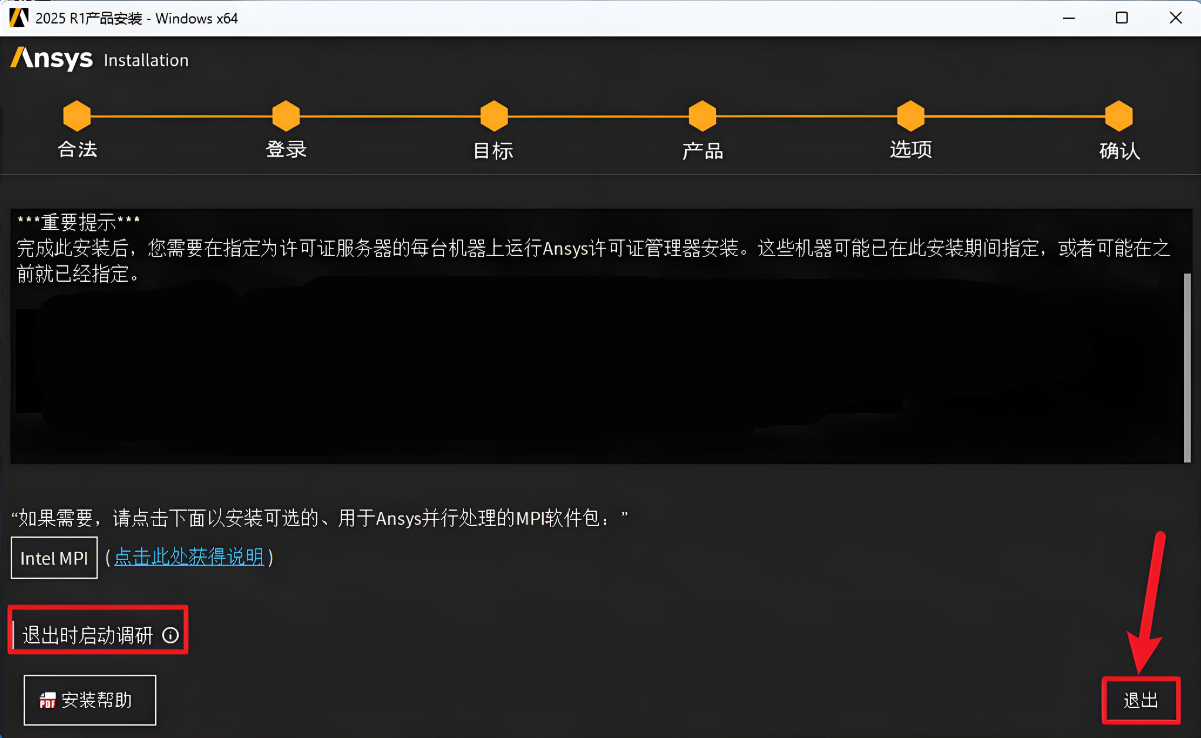Image resolution: width=1201 pixels, height=738 pixels.
Task: Click the 登录 step hexagon
Action: coord(286,116)
